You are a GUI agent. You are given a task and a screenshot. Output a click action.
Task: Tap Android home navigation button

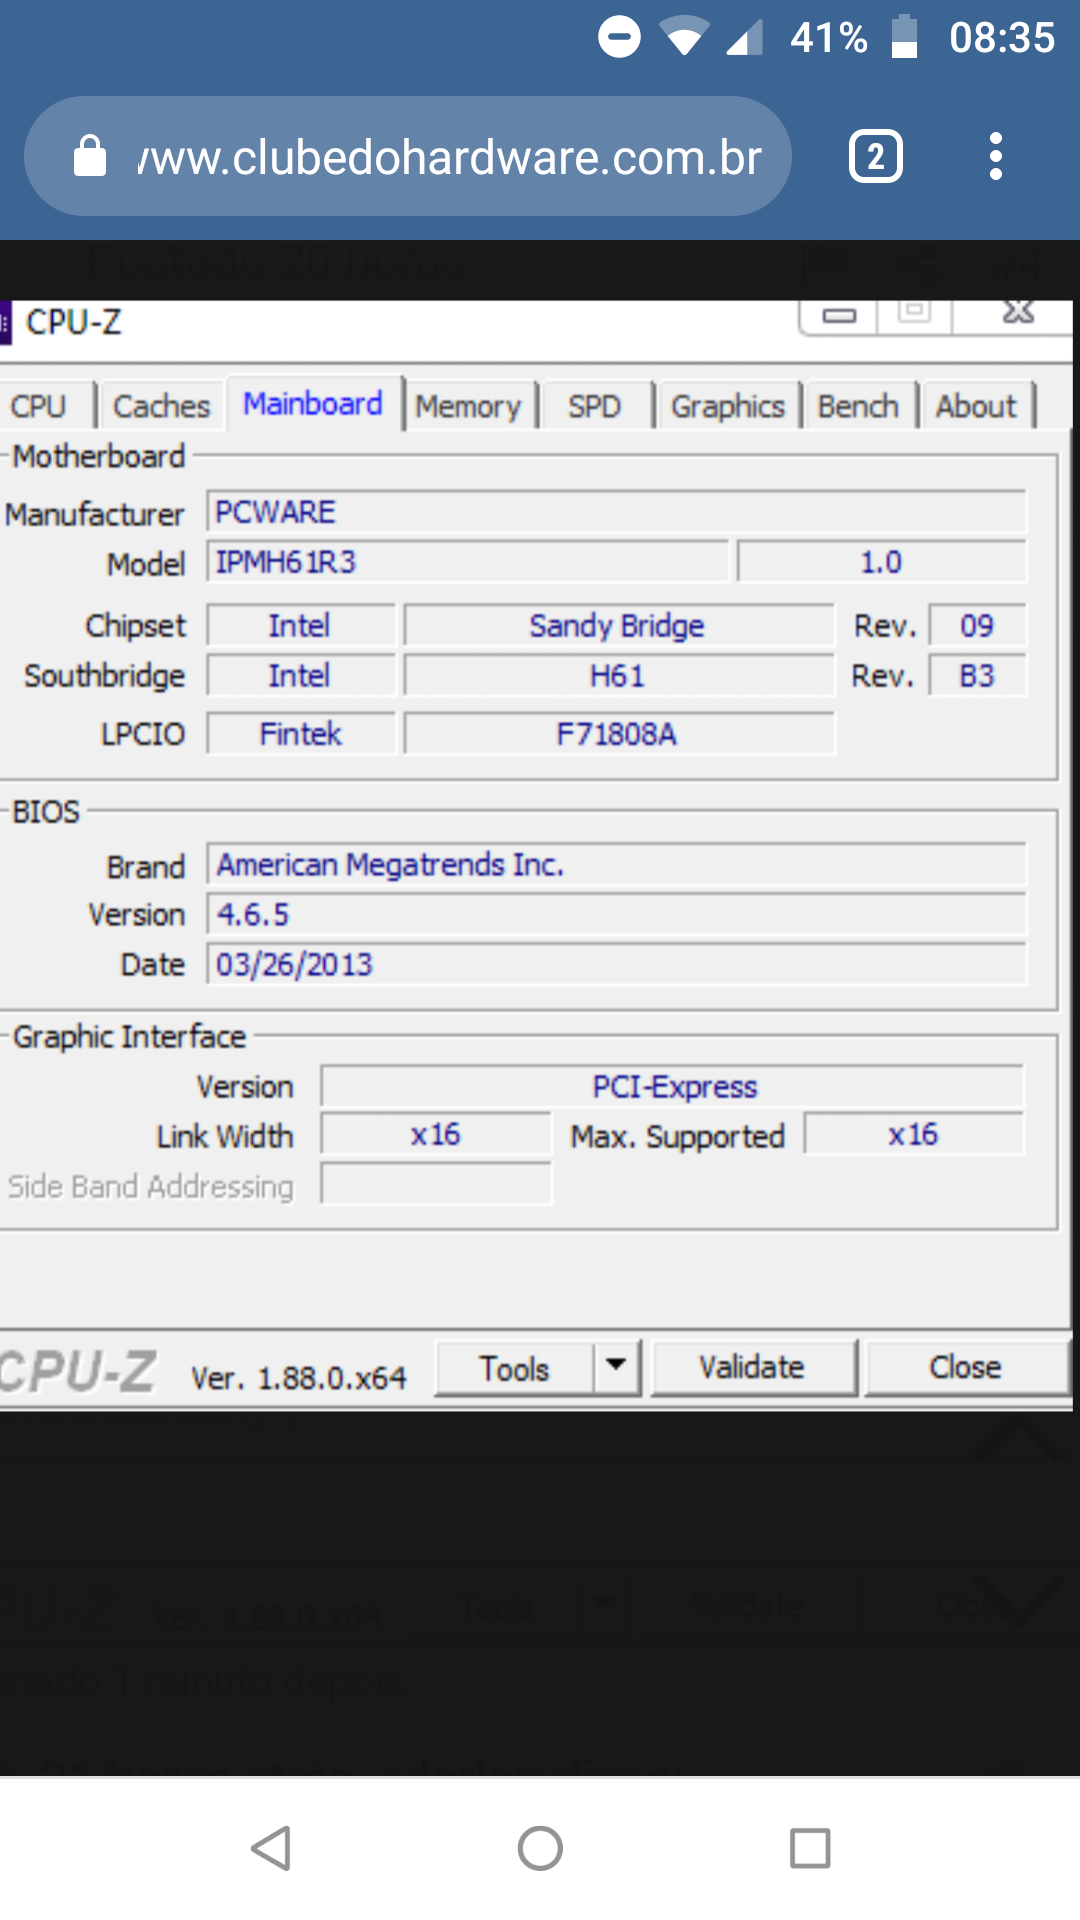pos(540,1848)
